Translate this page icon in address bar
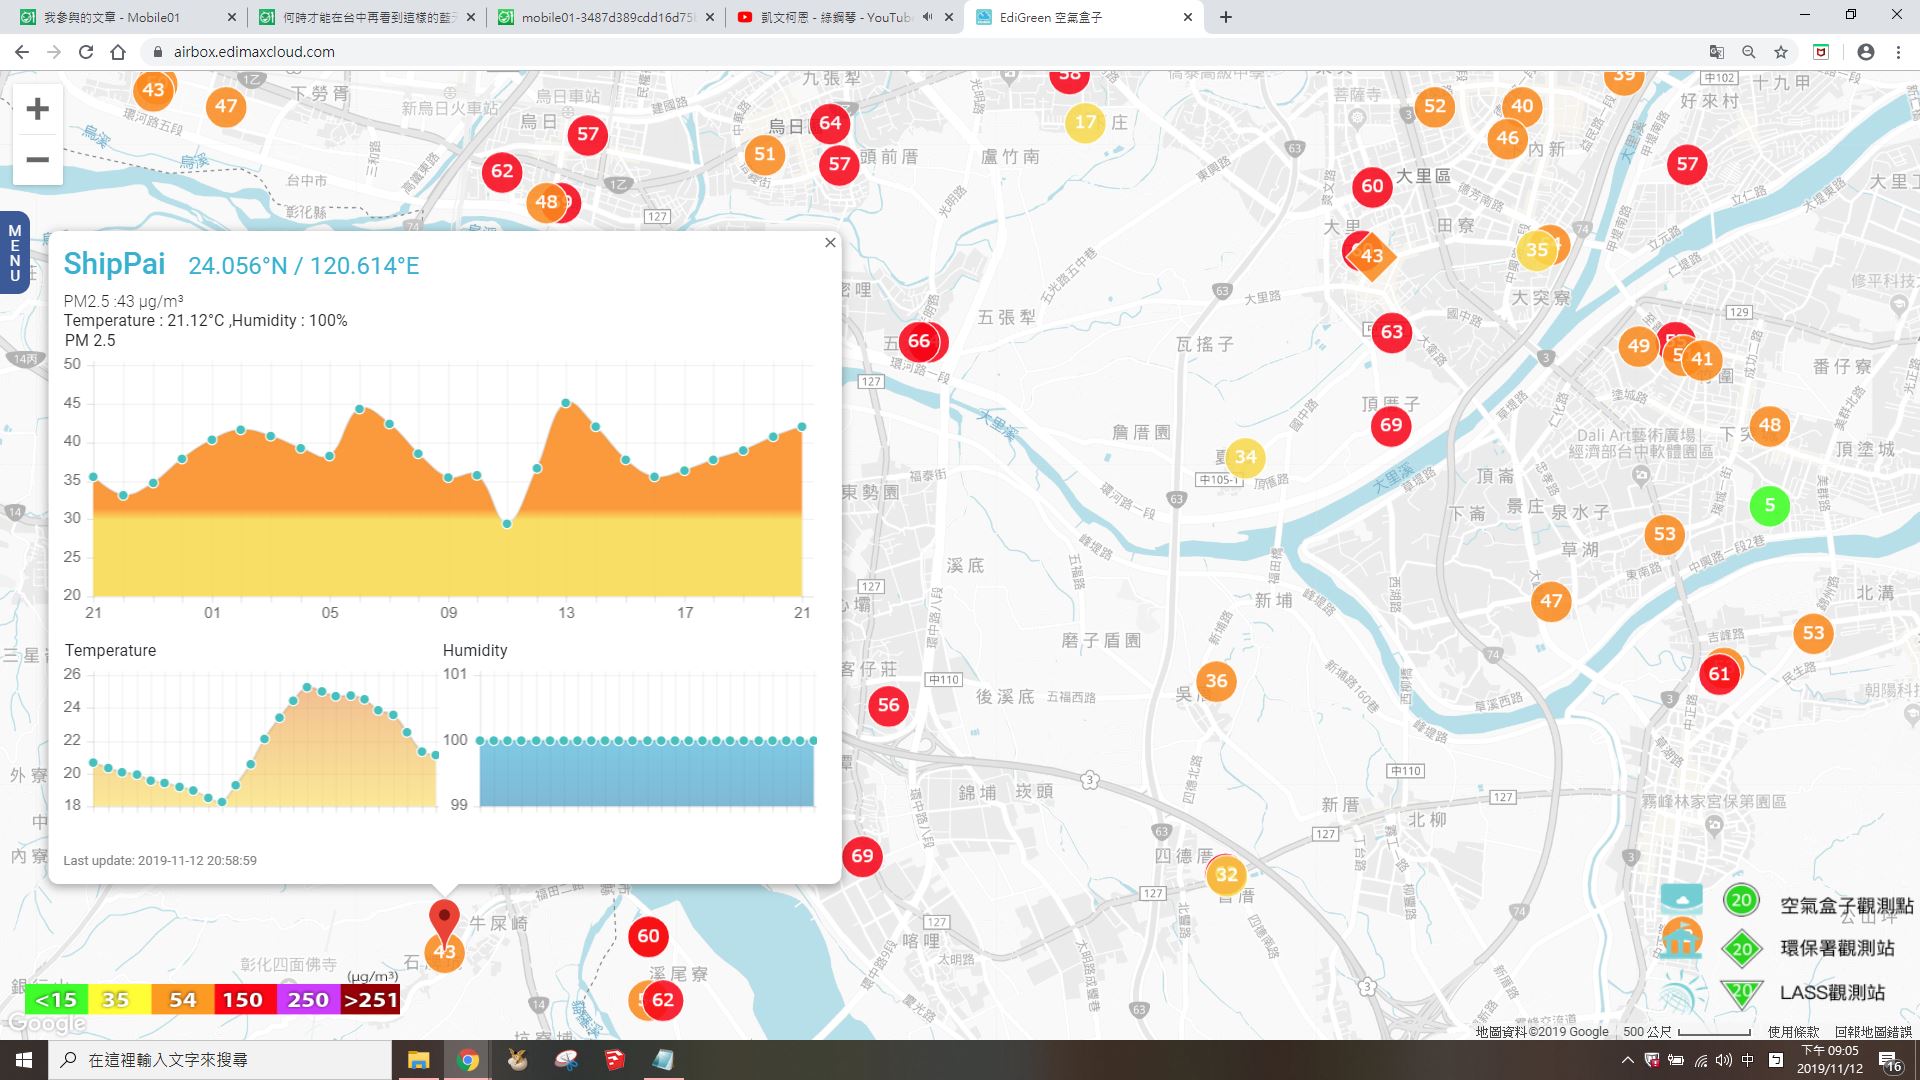Screen dimensions: 1920x1080 [x=1716, y=52]
